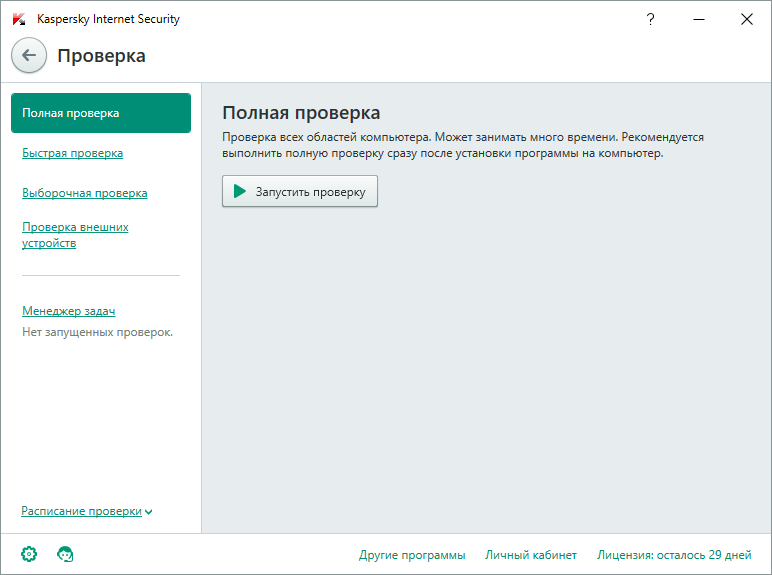Viewport: 772px width, 575px height.
Task: Click the Проверка page title
Action: click(x=101, y=56)
